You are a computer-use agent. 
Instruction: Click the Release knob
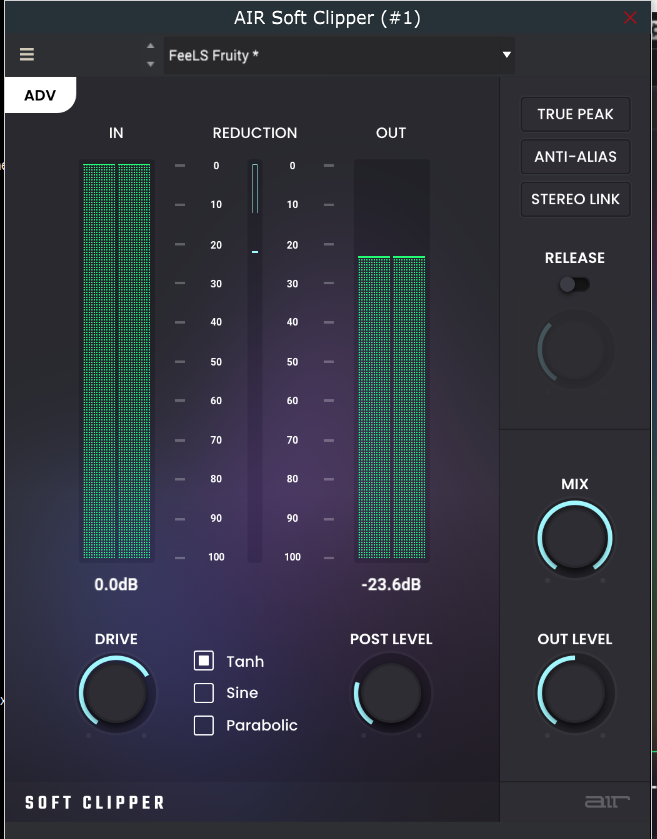coord(575,349)
